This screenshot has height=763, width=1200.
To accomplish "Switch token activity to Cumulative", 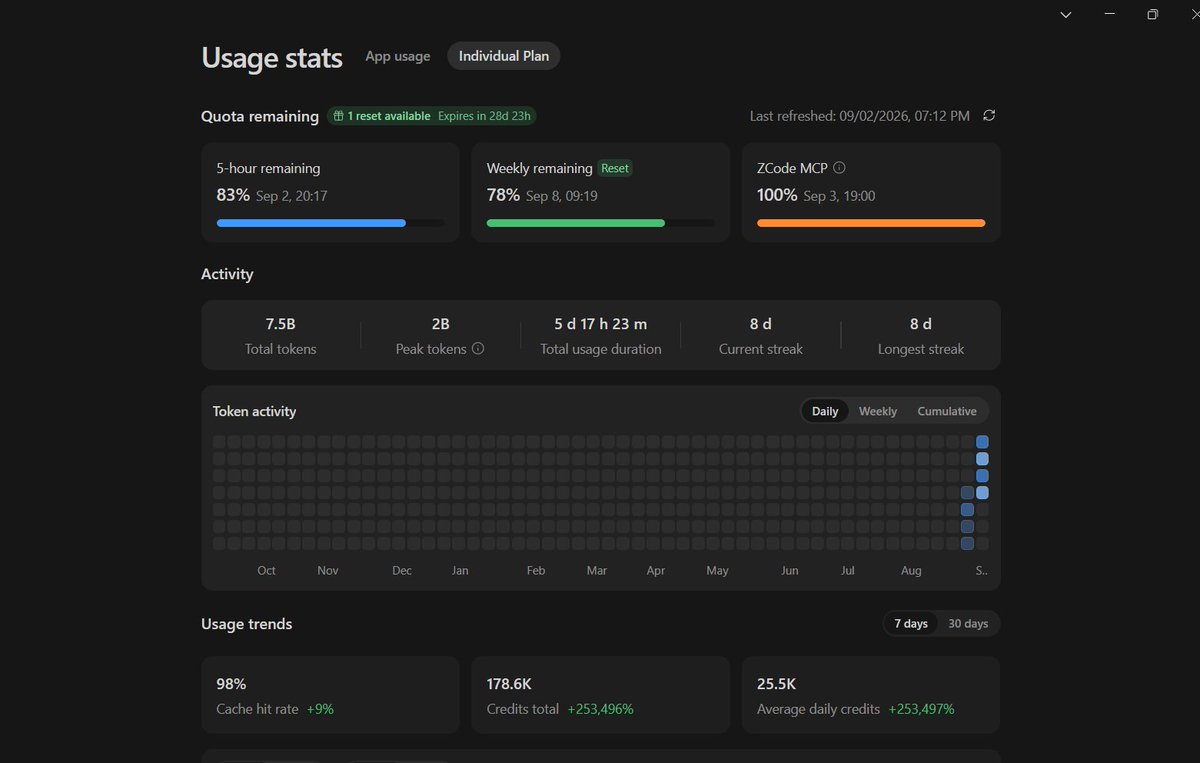I will pyautogui.click(x=947, y=411).
